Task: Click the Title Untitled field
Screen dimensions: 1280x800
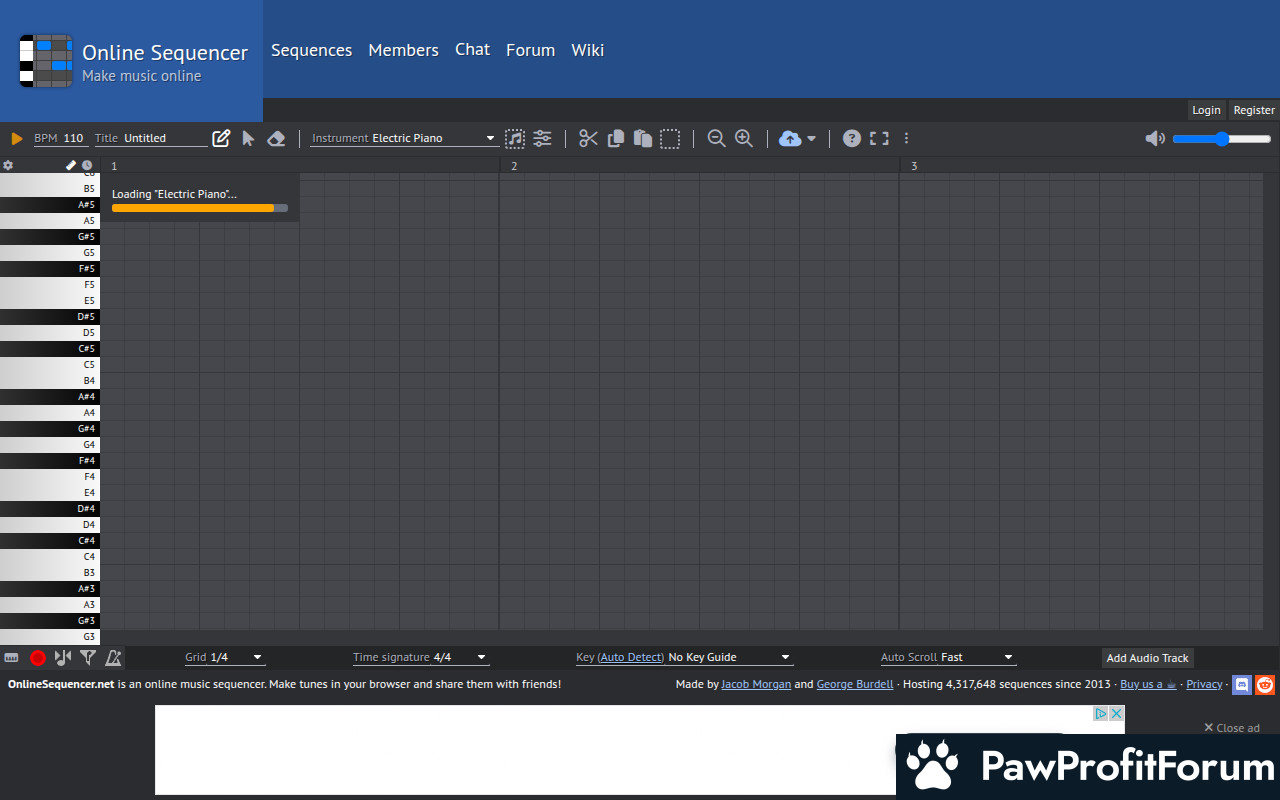Action: click(x=150, y=138)
